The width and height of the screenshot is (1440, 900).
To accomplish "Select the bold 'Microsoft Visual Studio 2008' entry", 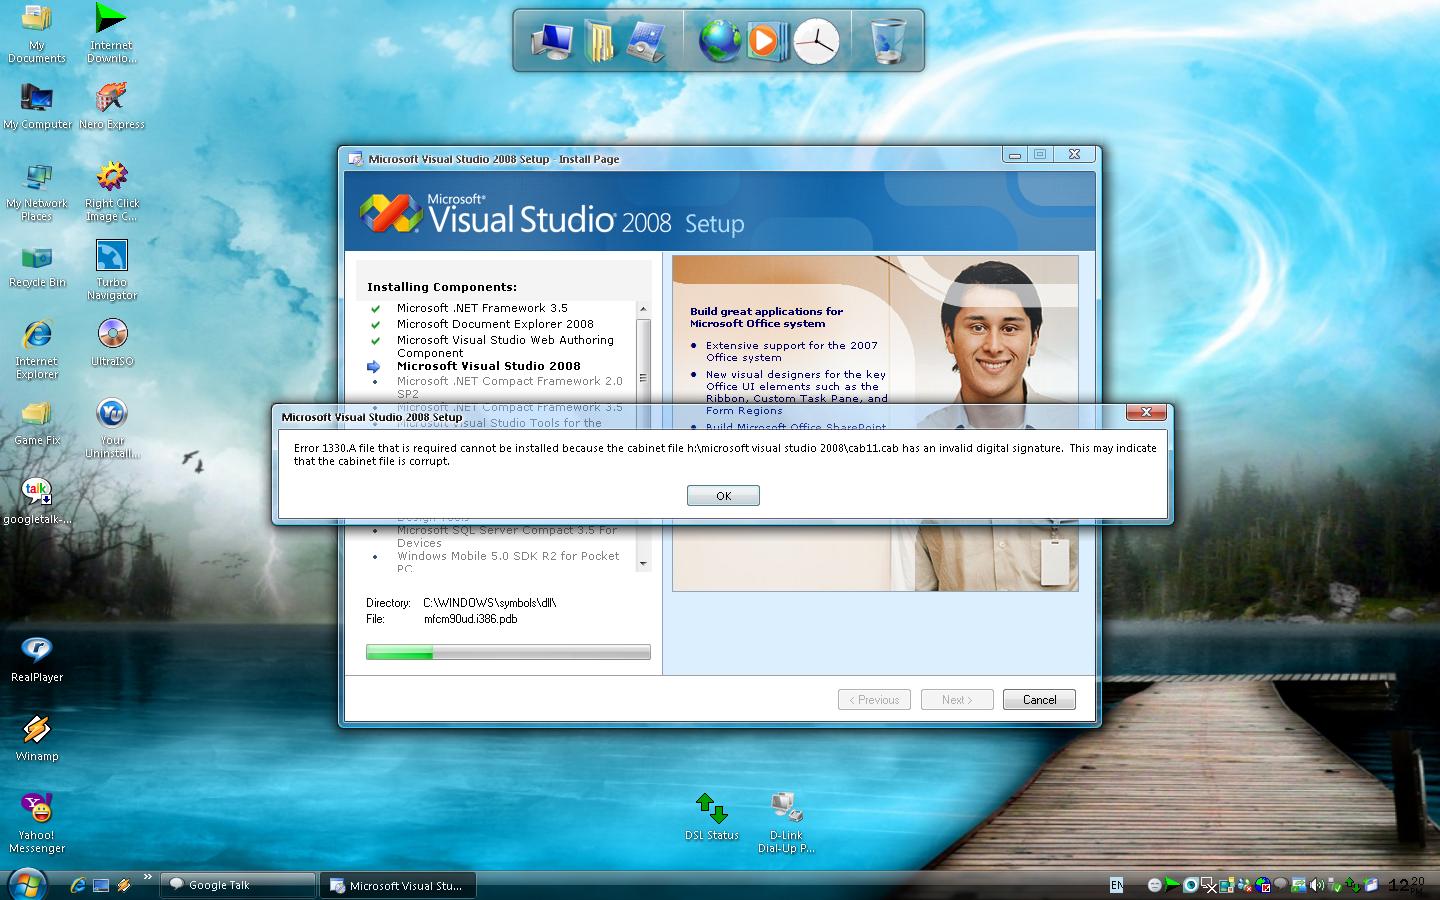I will coord(489,366).
